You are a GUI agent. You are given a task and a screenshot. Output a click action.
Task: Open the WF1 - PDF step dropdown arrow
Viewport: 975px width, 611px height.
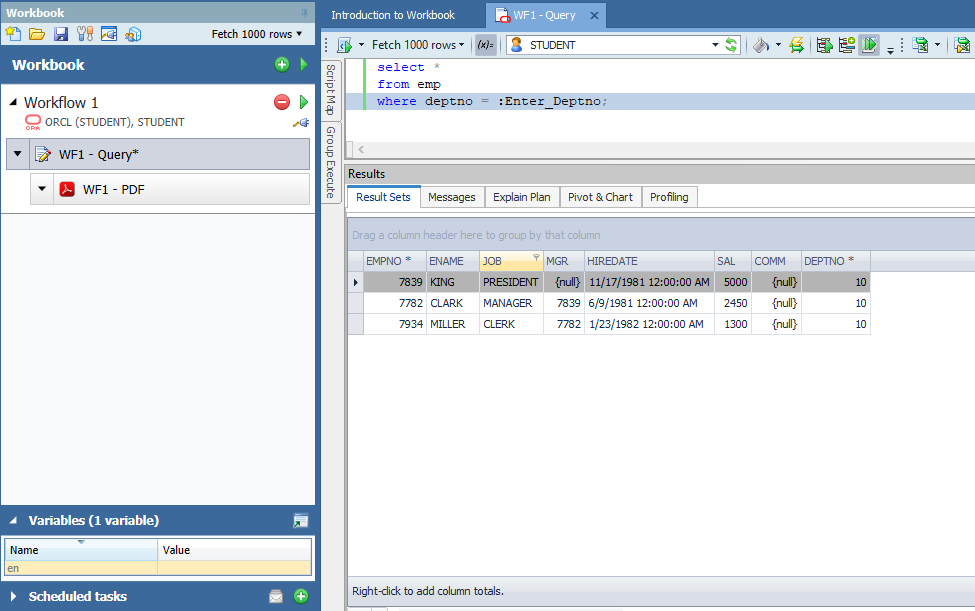pos(42,189)
